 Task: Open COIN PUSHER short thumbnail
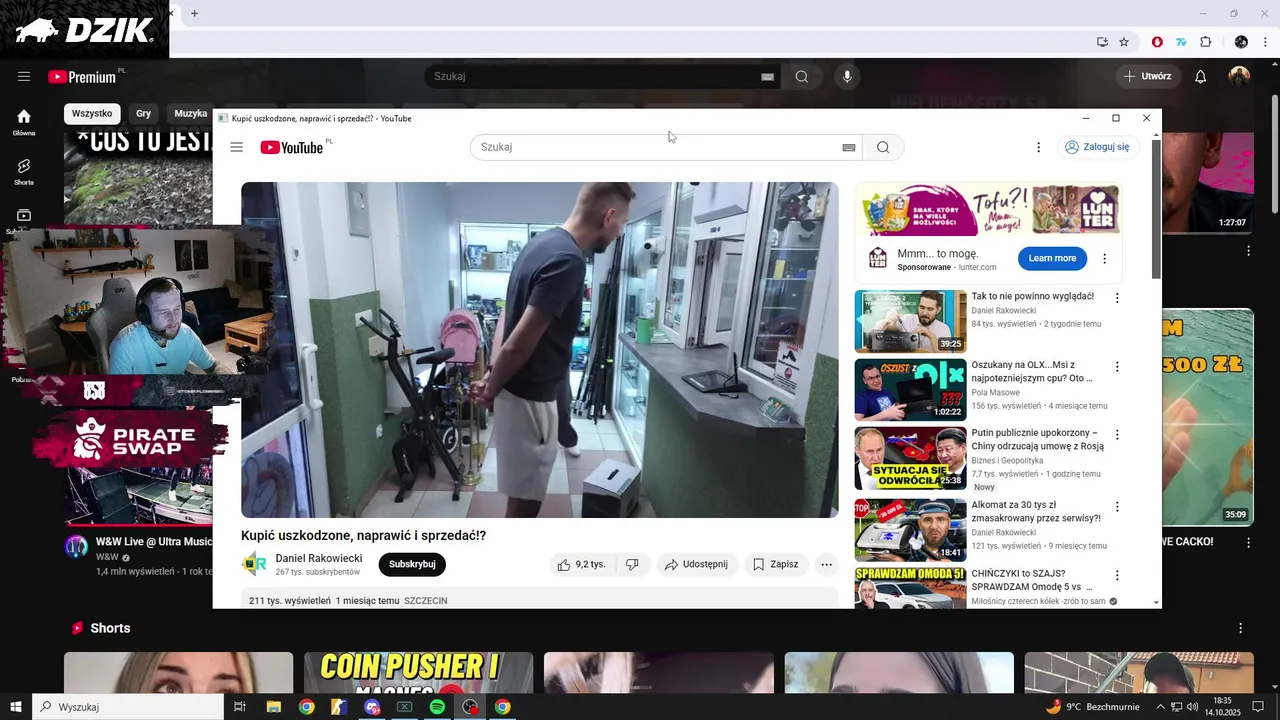[418, 672]
